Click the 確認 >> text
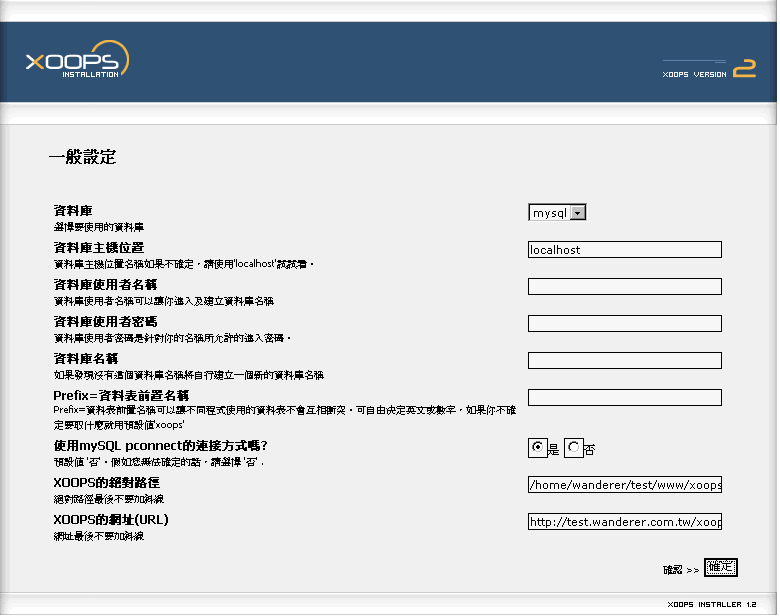 tap(680, 569)
